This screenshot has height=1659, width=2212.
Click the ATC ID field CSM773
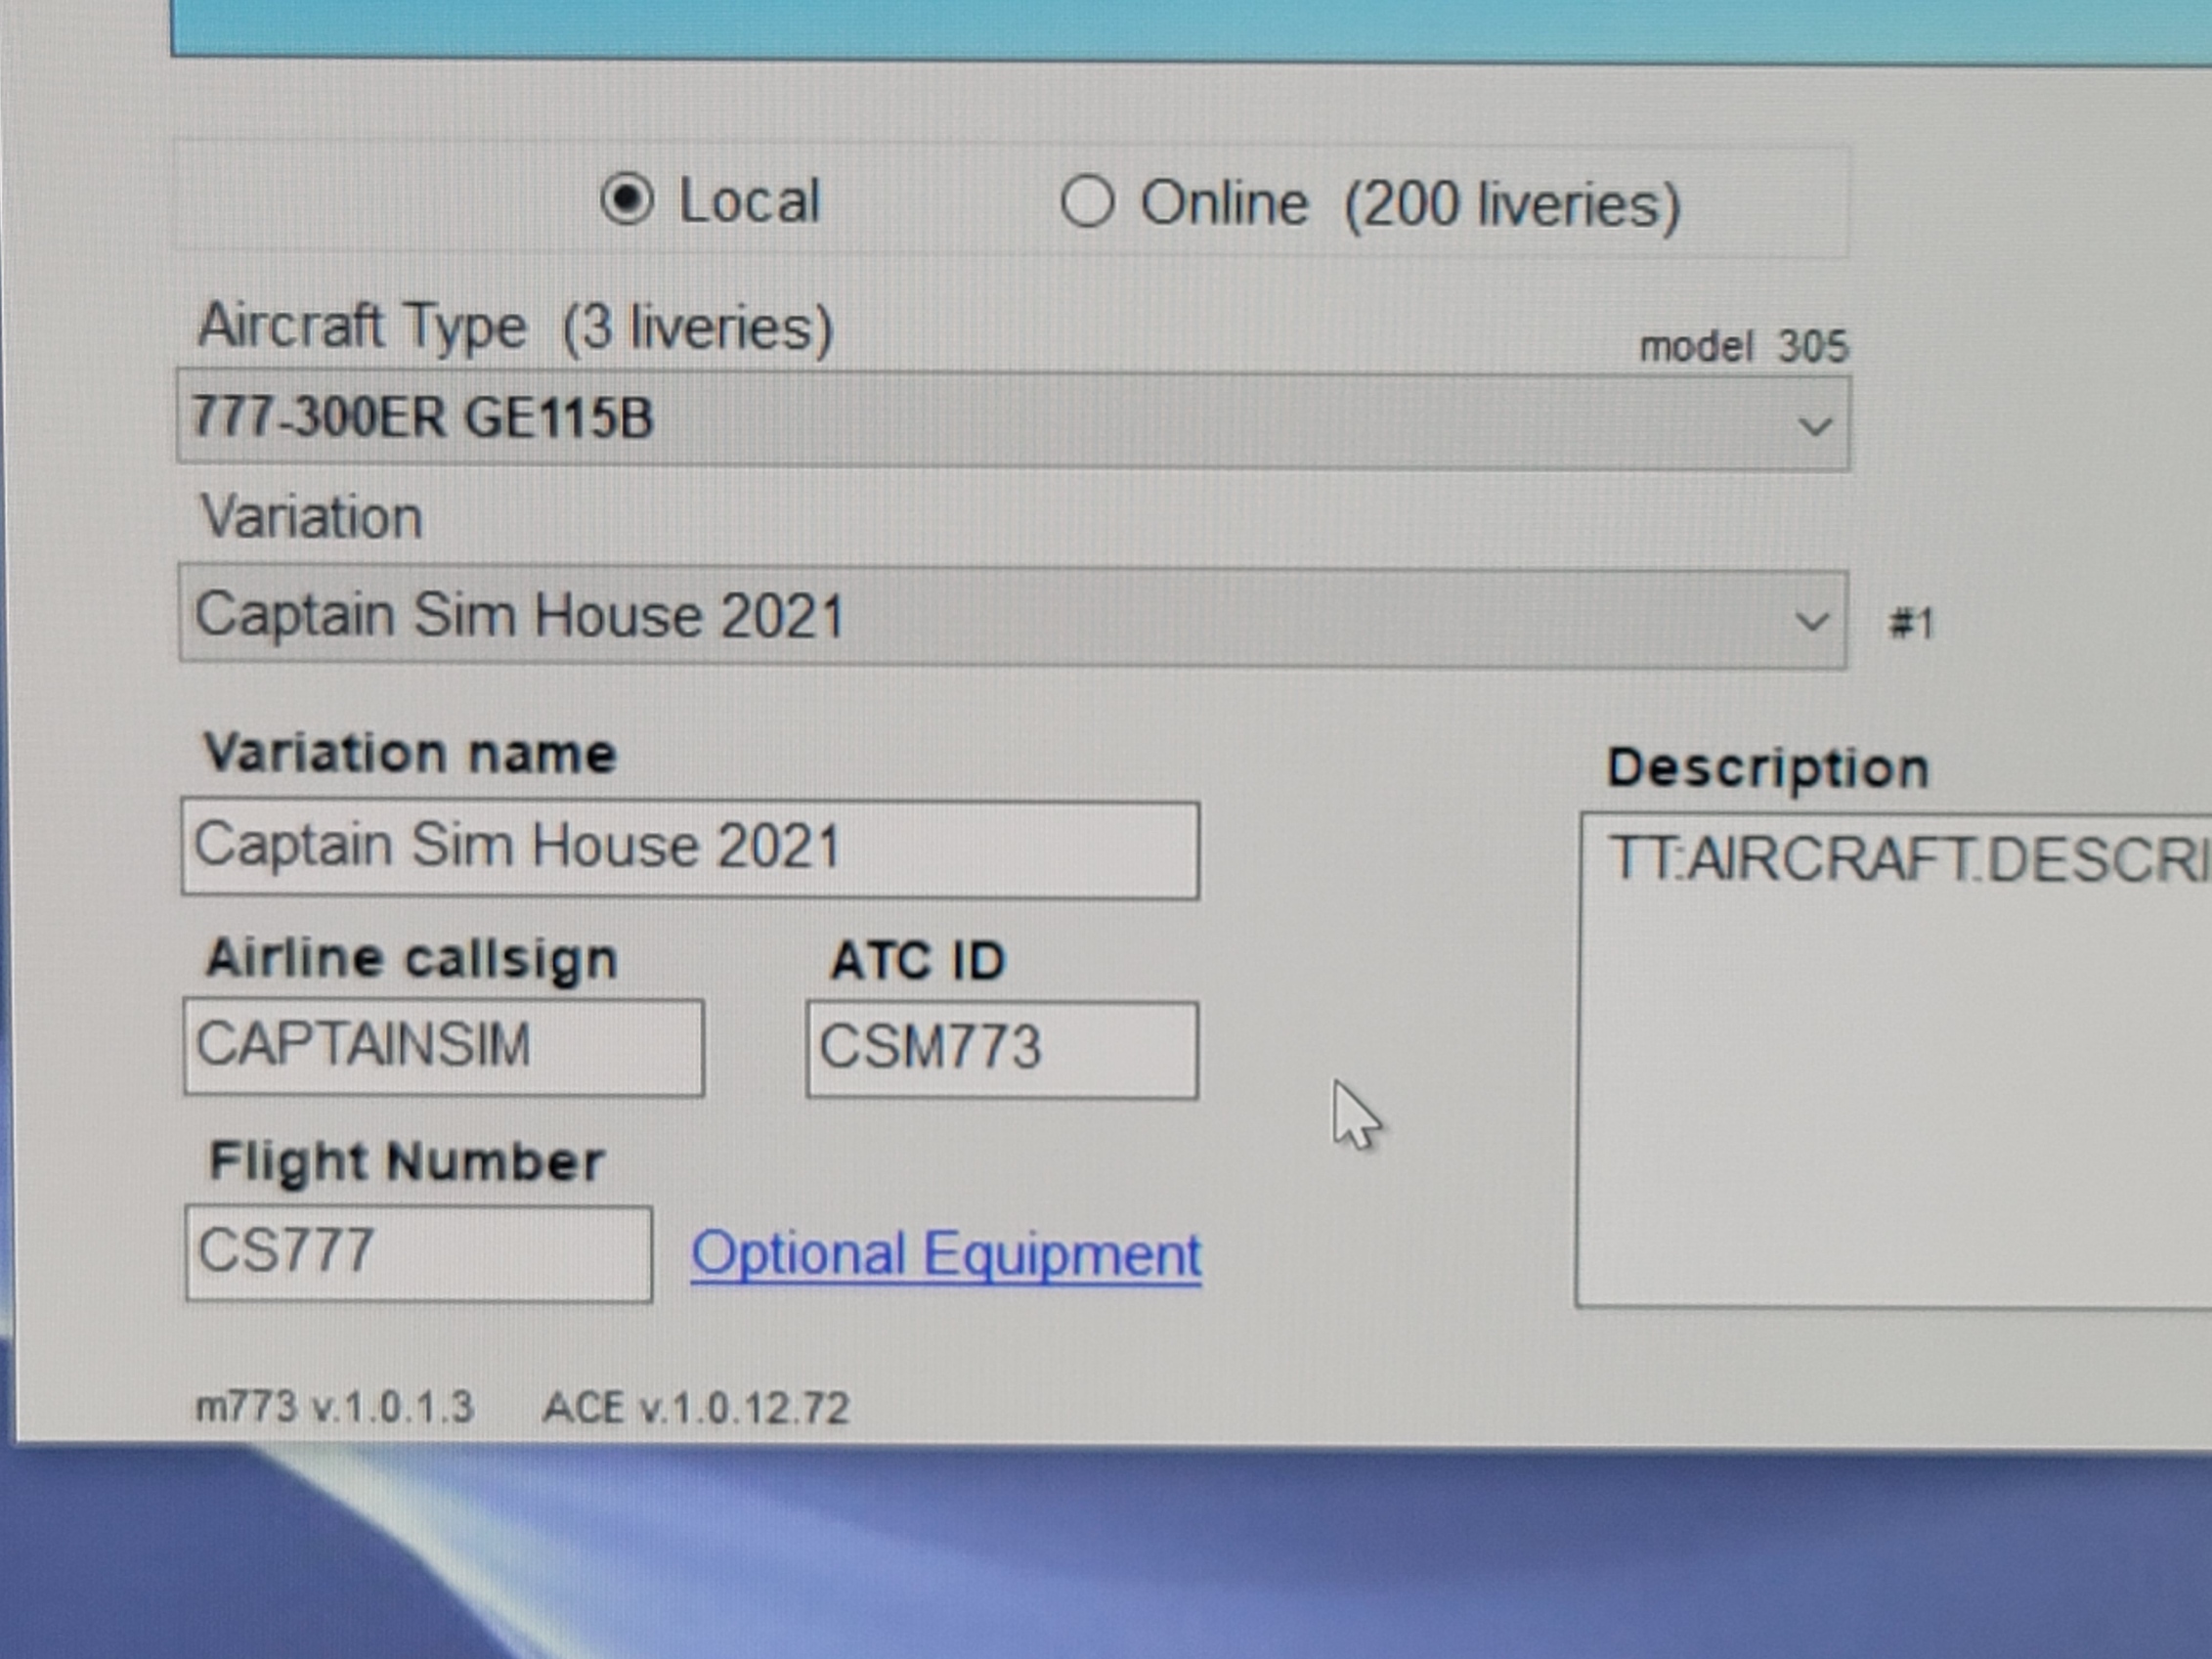[1001, 1050]
